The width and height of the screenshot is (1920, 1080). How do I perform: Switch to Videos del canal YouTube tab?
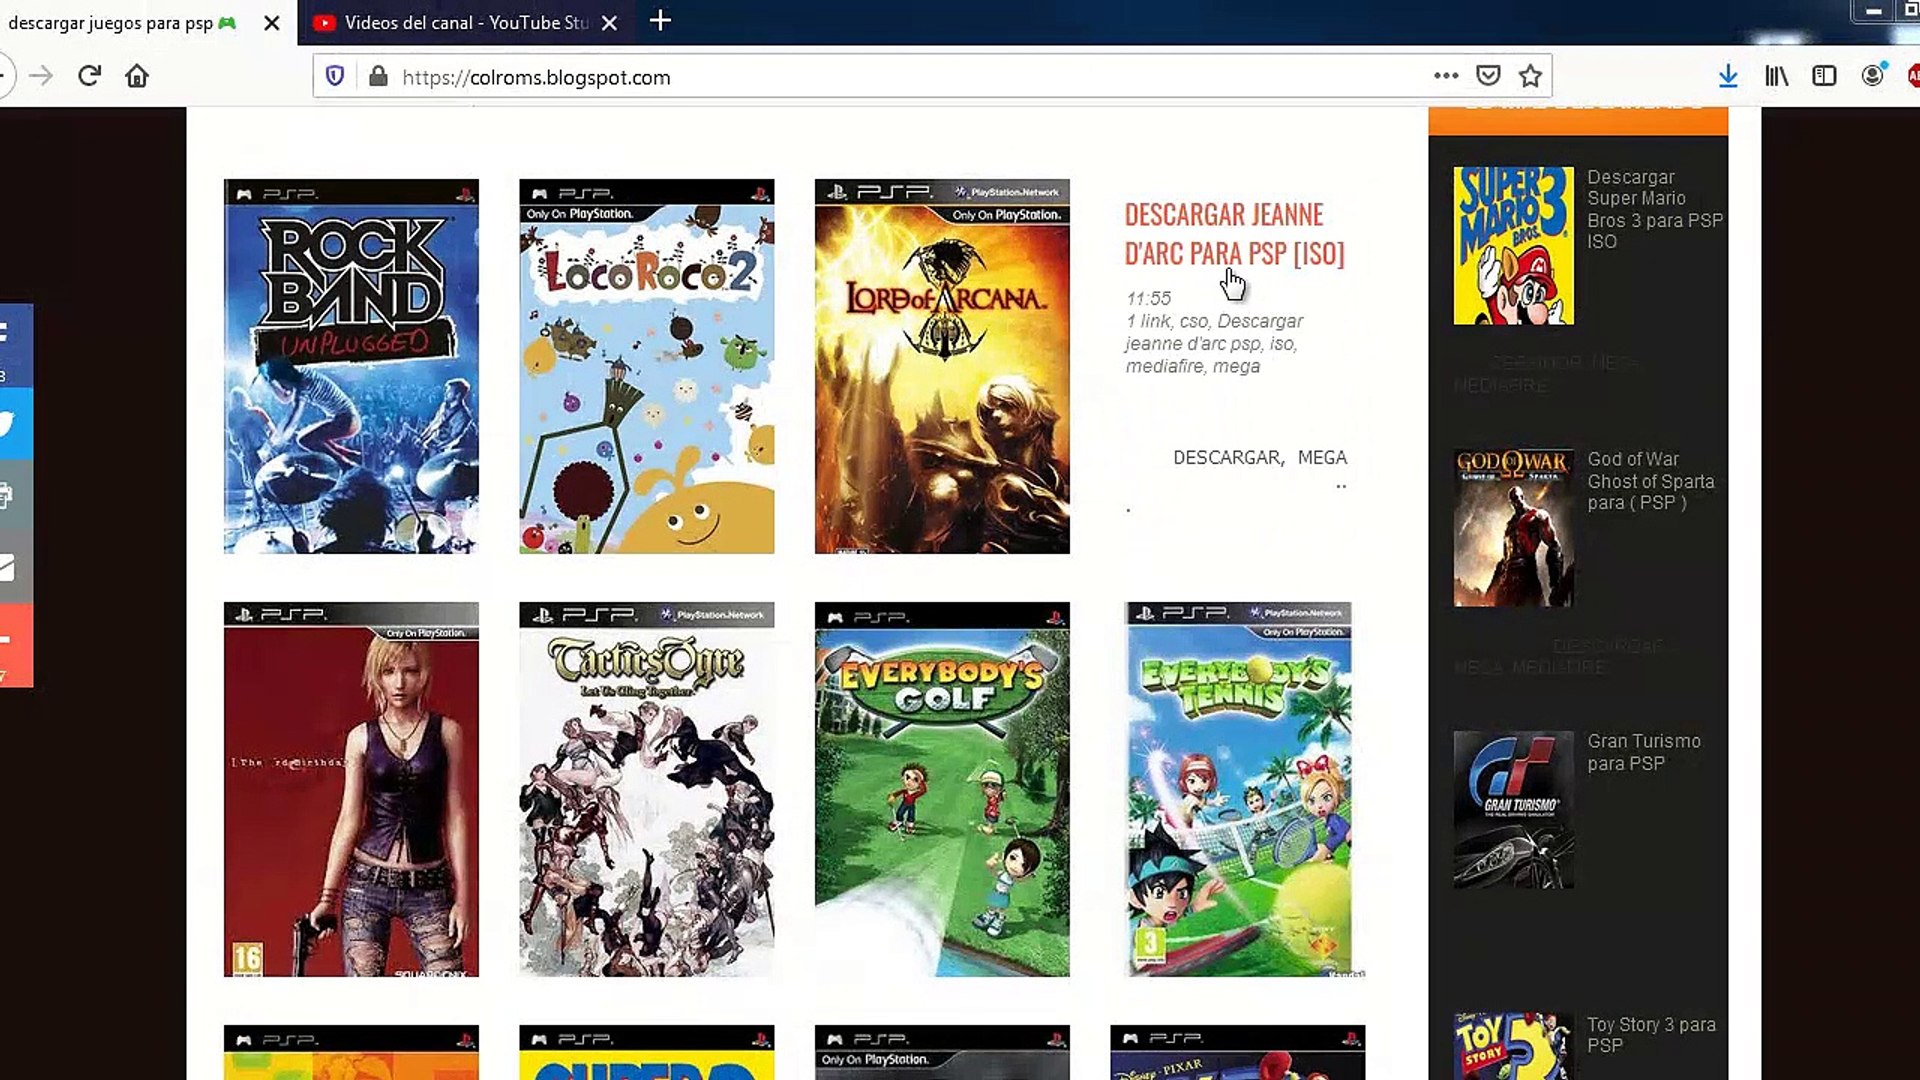tap(465, 22)
